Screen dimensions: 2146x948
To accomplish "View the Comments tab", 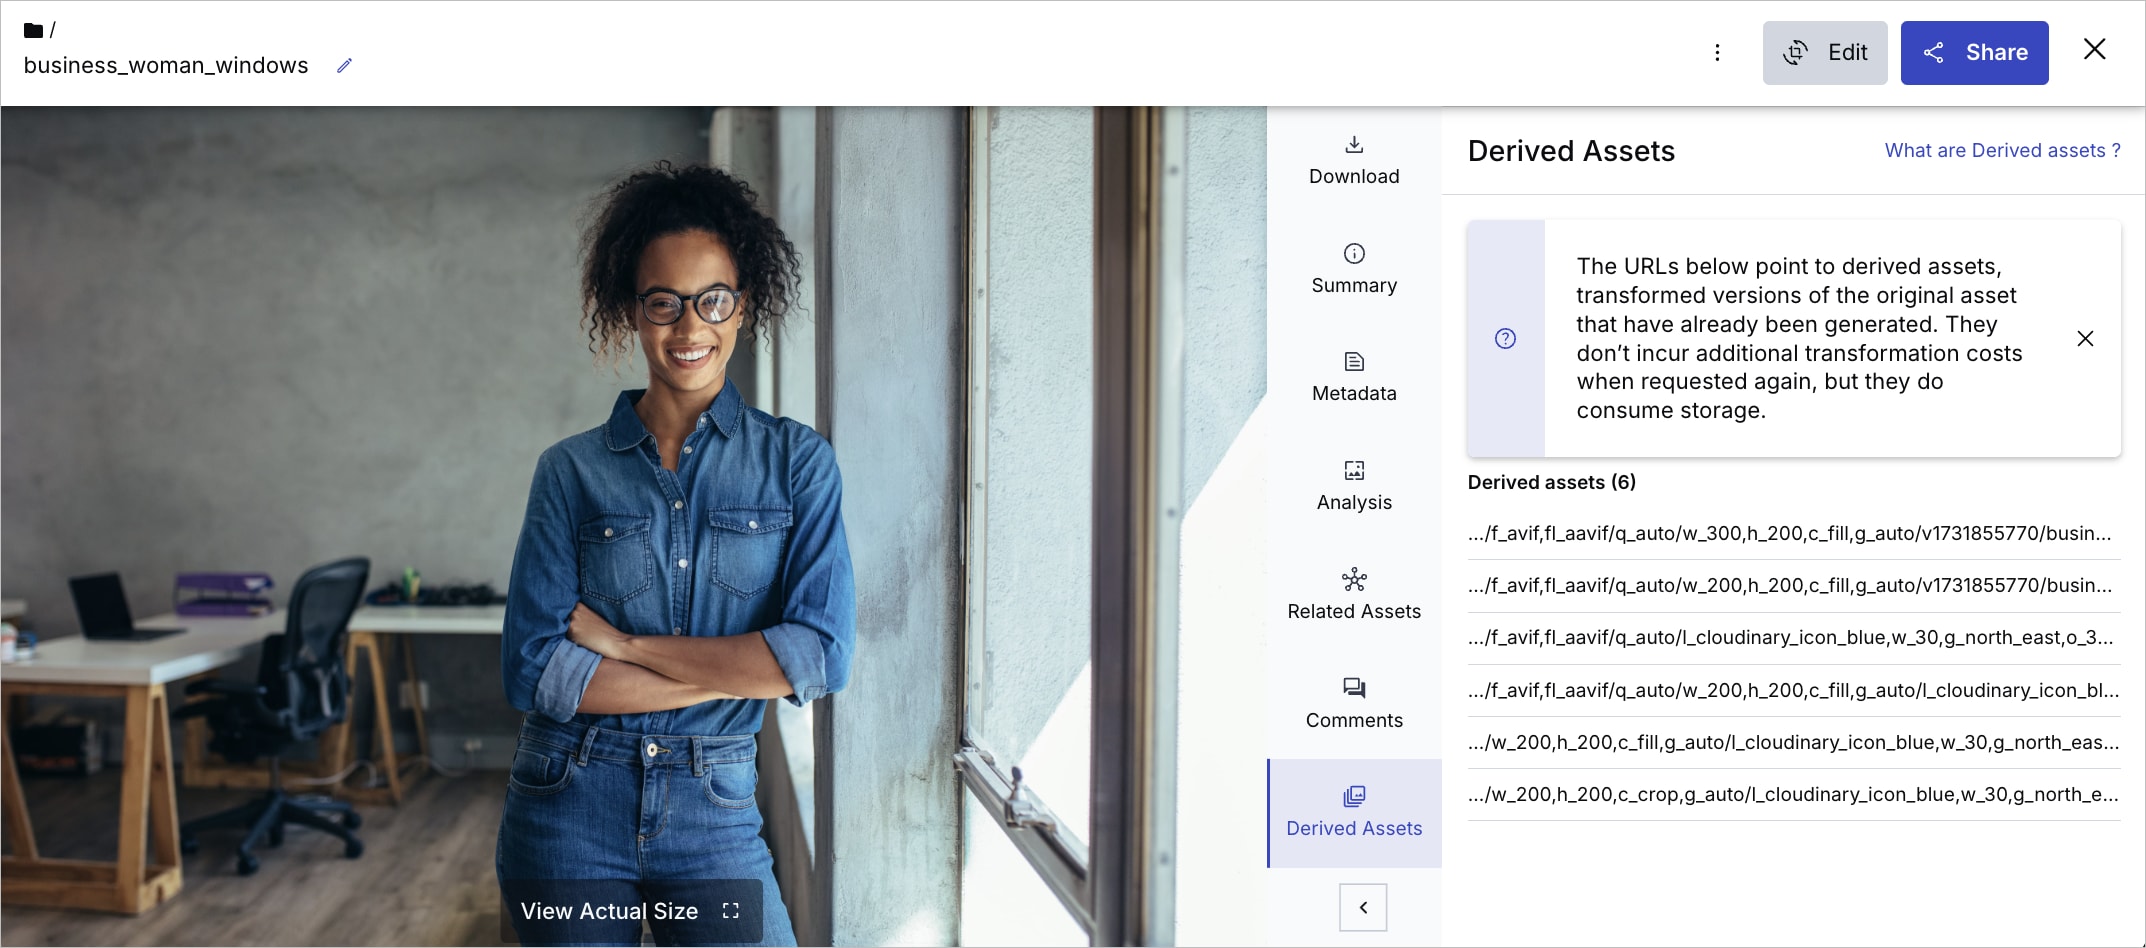I will pos(1354,704).
